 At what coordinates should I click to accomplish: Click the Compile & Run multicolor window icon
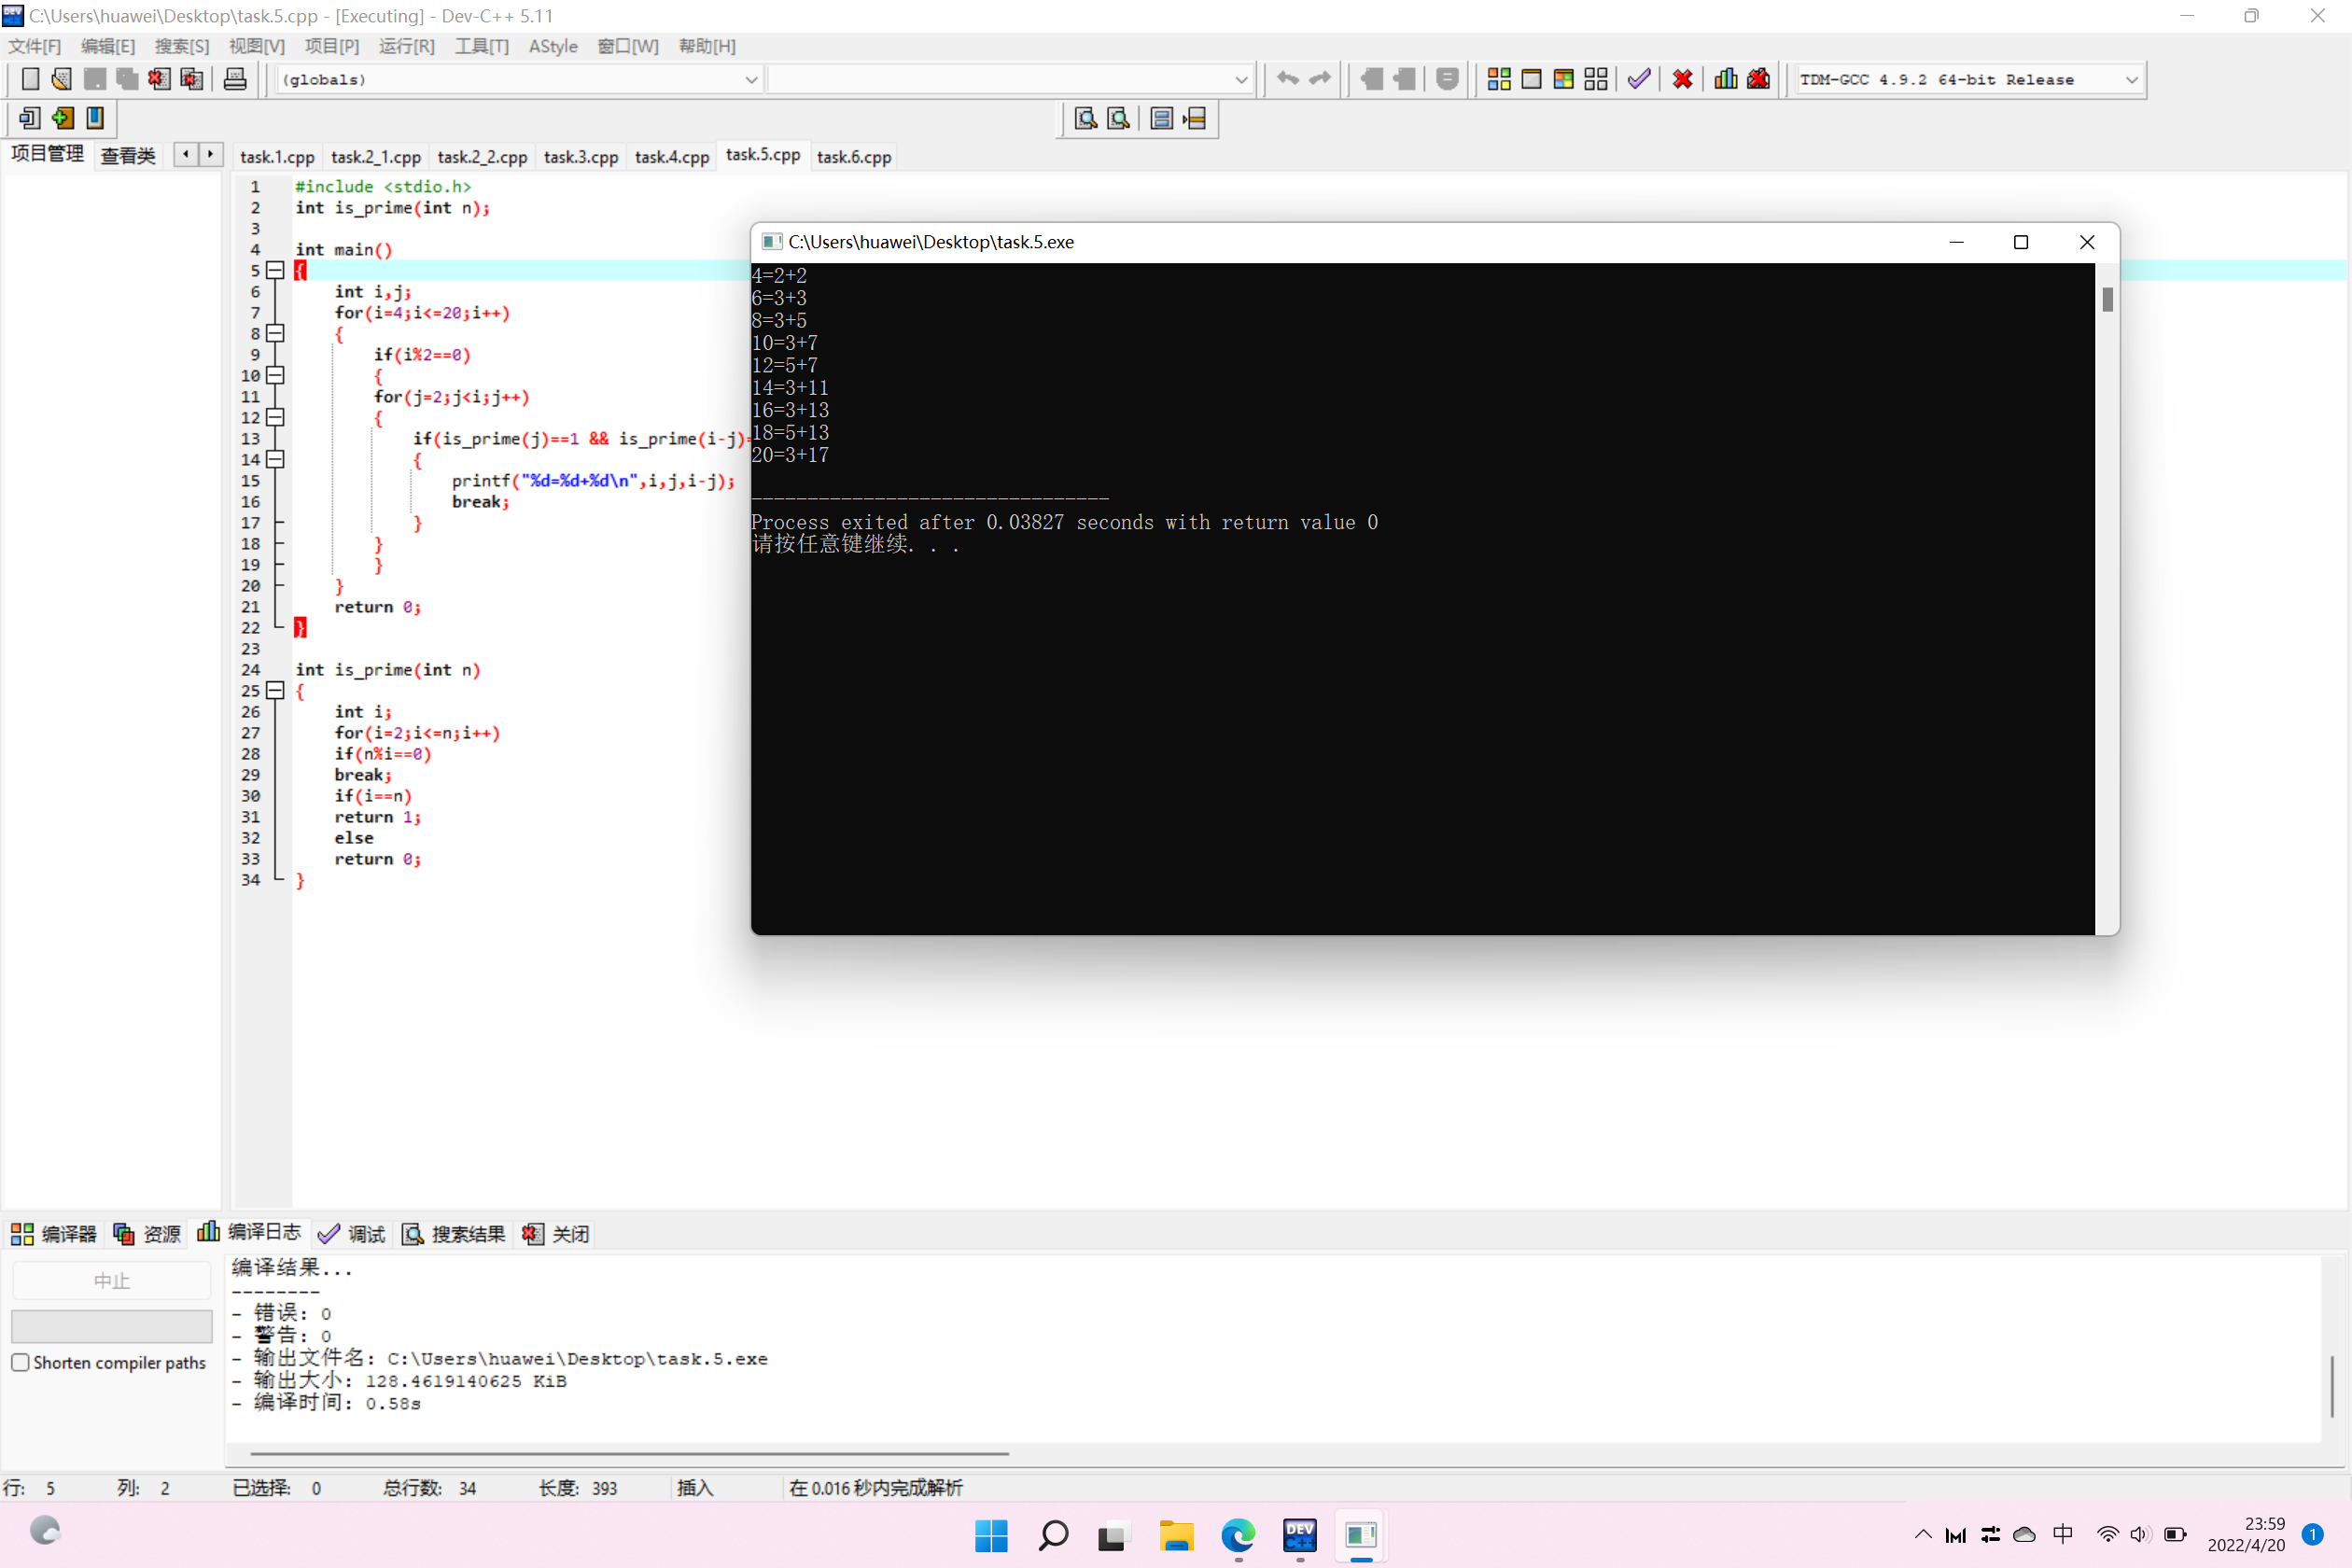pos(1564,79)
